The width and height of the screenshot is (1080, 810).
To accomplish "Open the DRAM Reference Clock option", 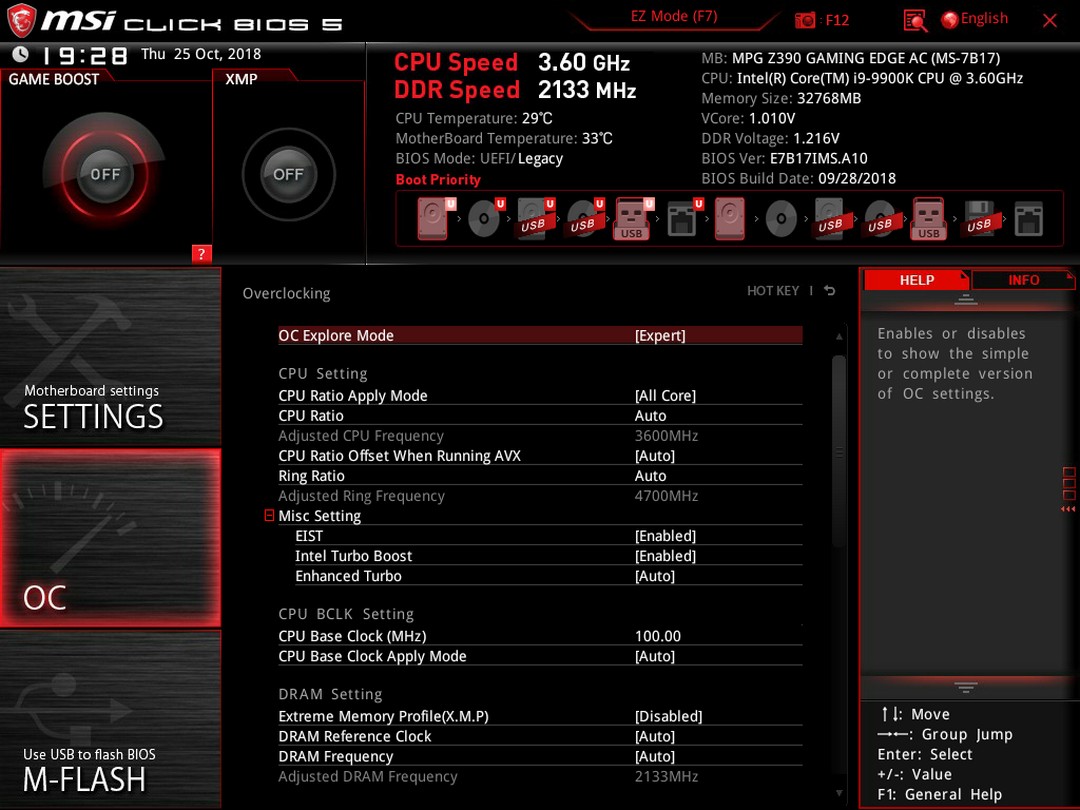I will (540, 736).
